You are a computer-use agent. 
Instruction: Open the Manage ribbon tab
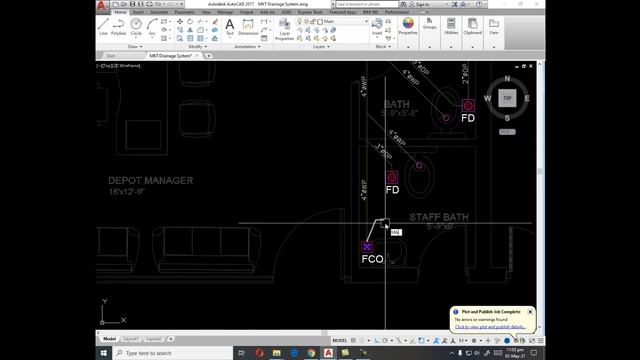click(225, 12)
